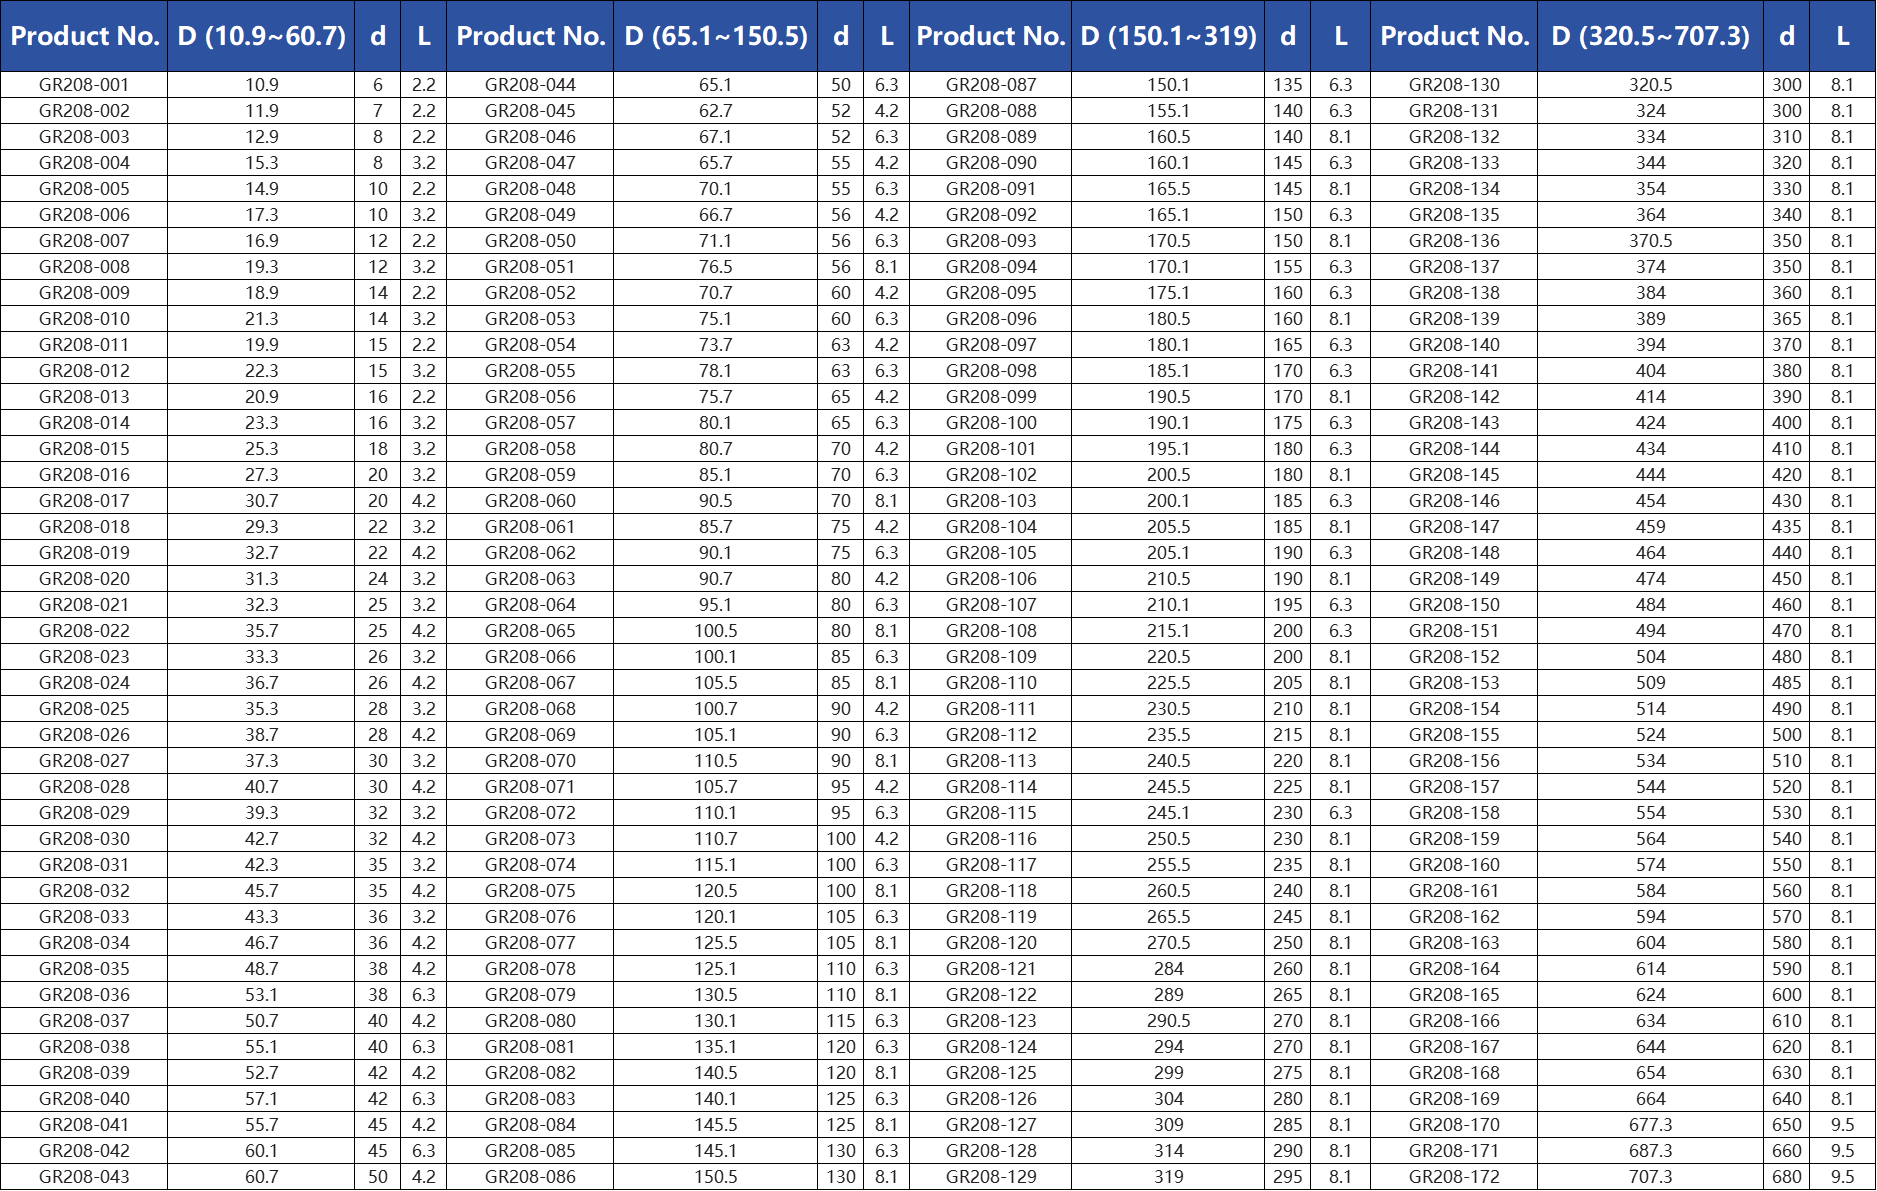Select product number GR208-139
The height and width of the screenshot is (1191, 1877).
(x=1454, y=319)
